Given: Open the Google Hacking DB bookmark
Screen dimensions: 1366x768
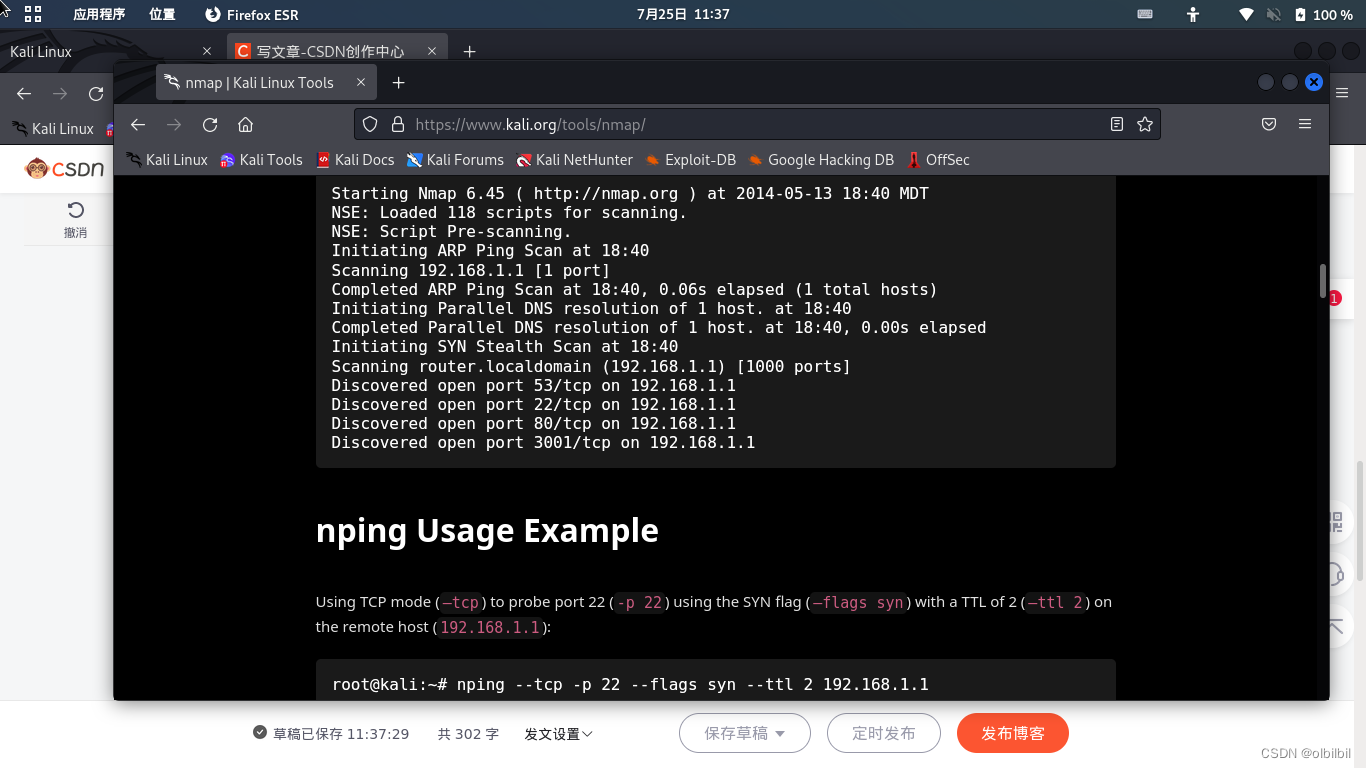Looking at the screenshot, I should [x=821, y=160].
